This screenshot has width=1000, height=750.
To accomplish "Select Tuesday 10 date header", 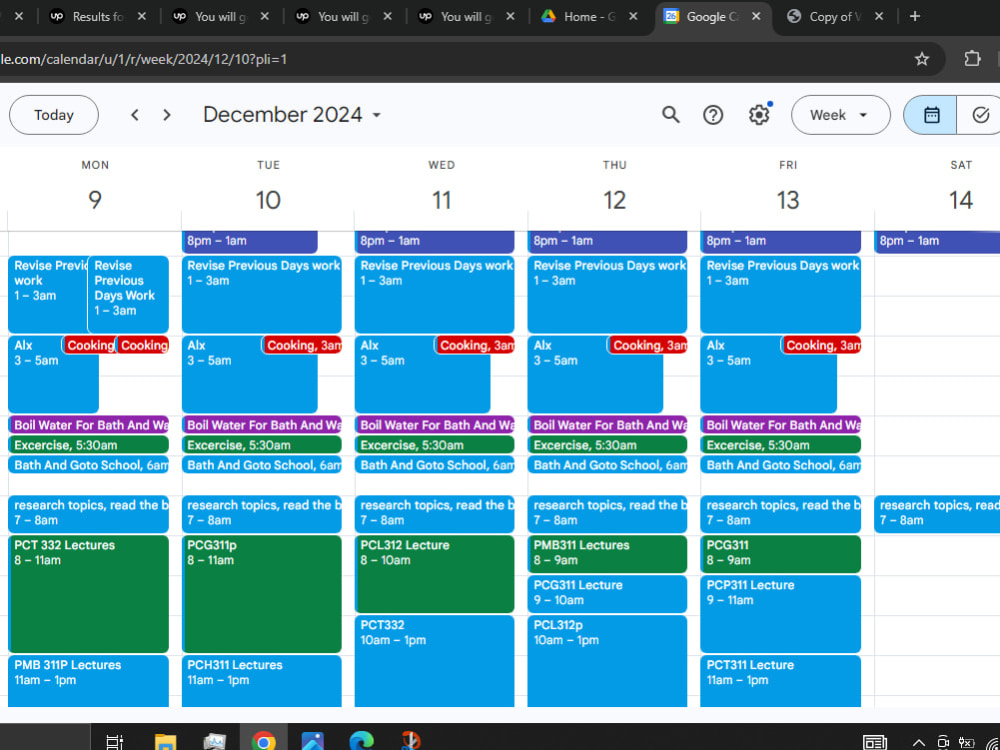I will (x=268, y=200).
